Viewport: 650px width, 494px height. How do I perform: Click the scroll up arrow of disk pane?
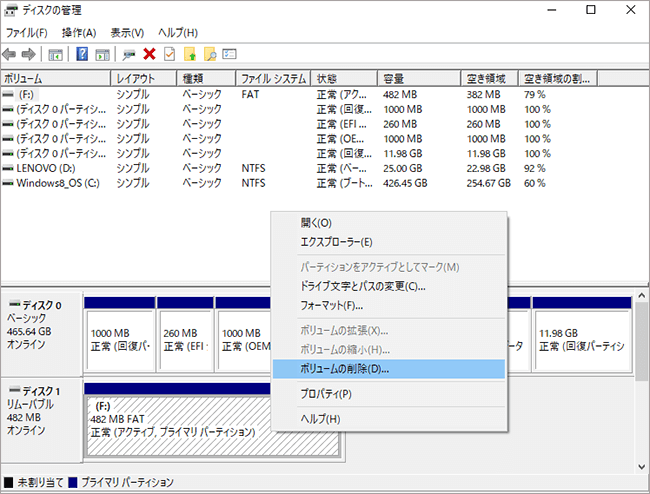coord(641,295)
